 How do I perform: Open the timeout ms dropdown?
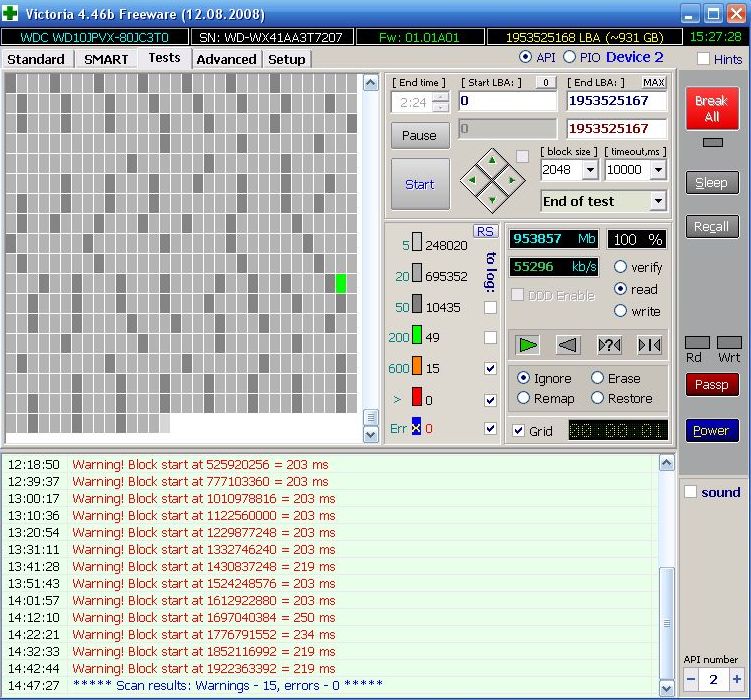click(x=659, y=169)
